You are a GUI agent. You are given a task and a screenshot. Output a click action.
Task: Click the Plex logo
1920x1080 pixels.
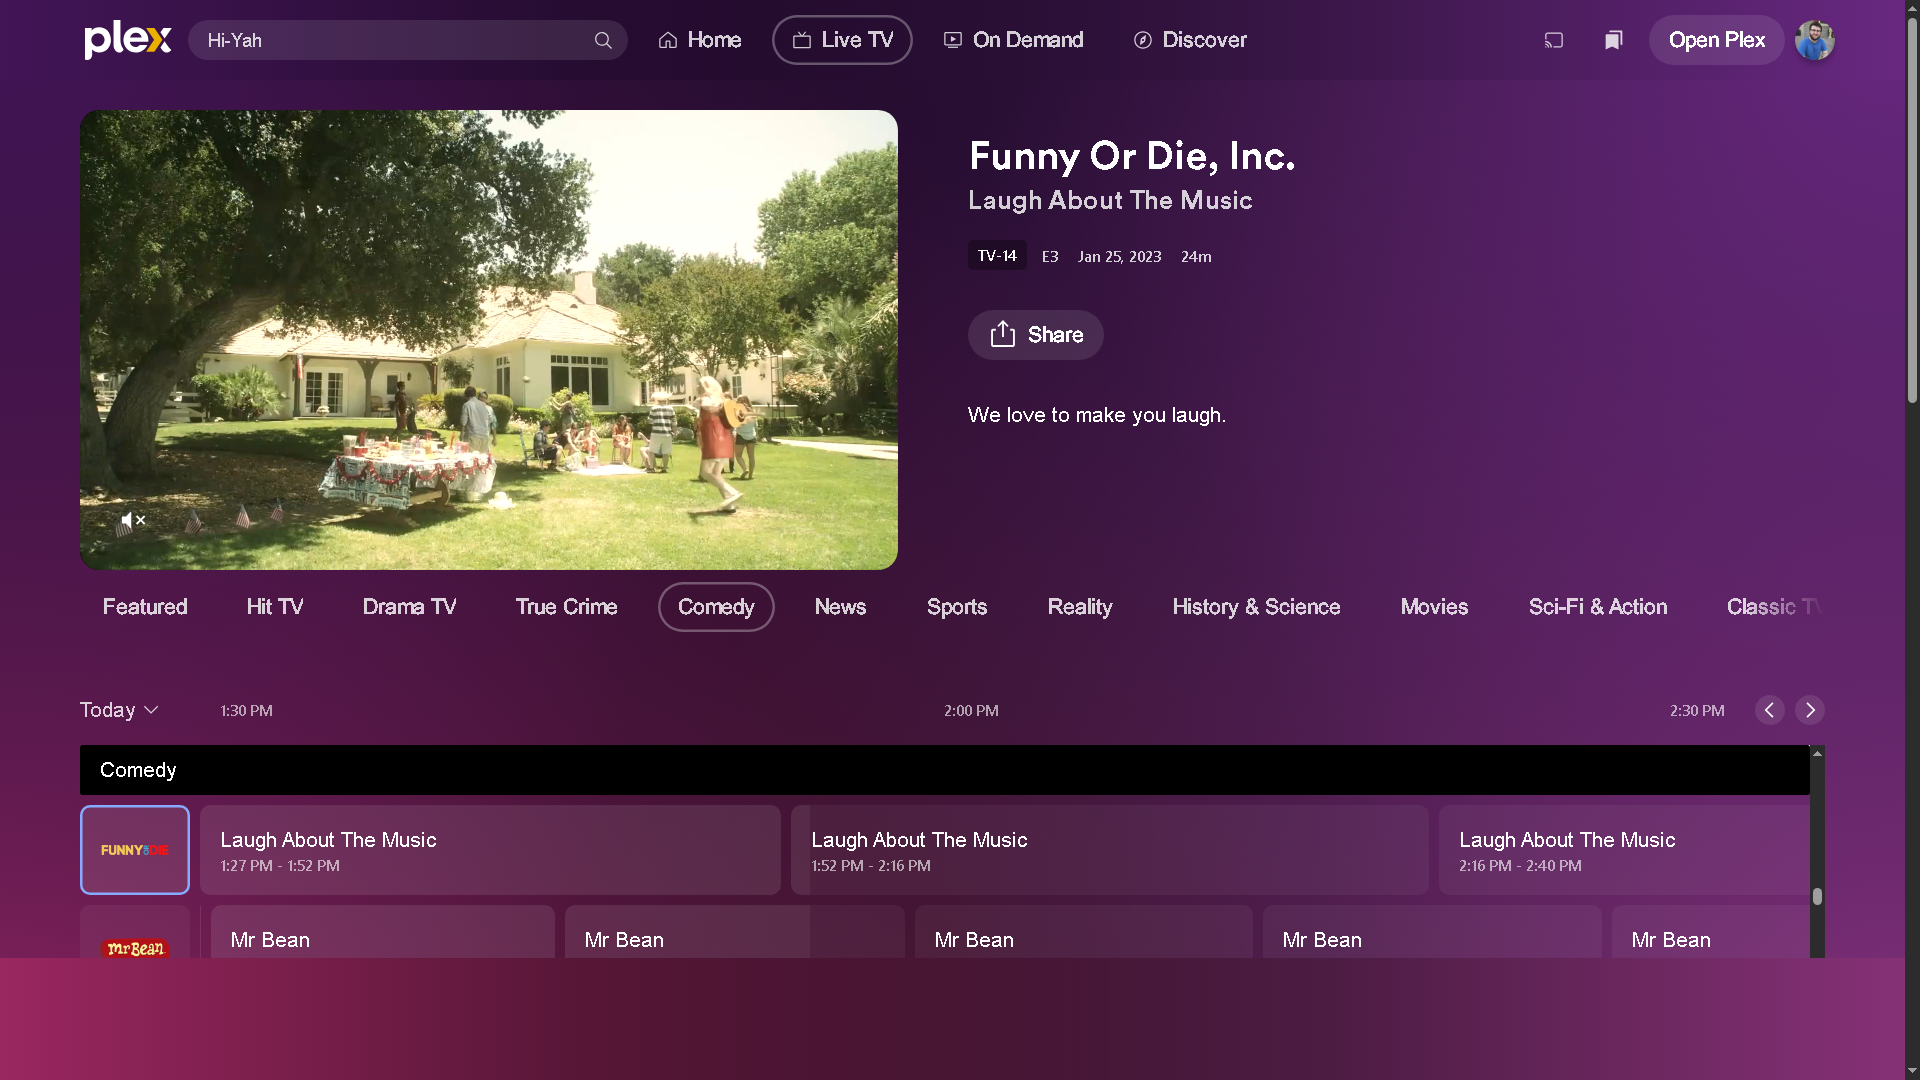(128, 40)
